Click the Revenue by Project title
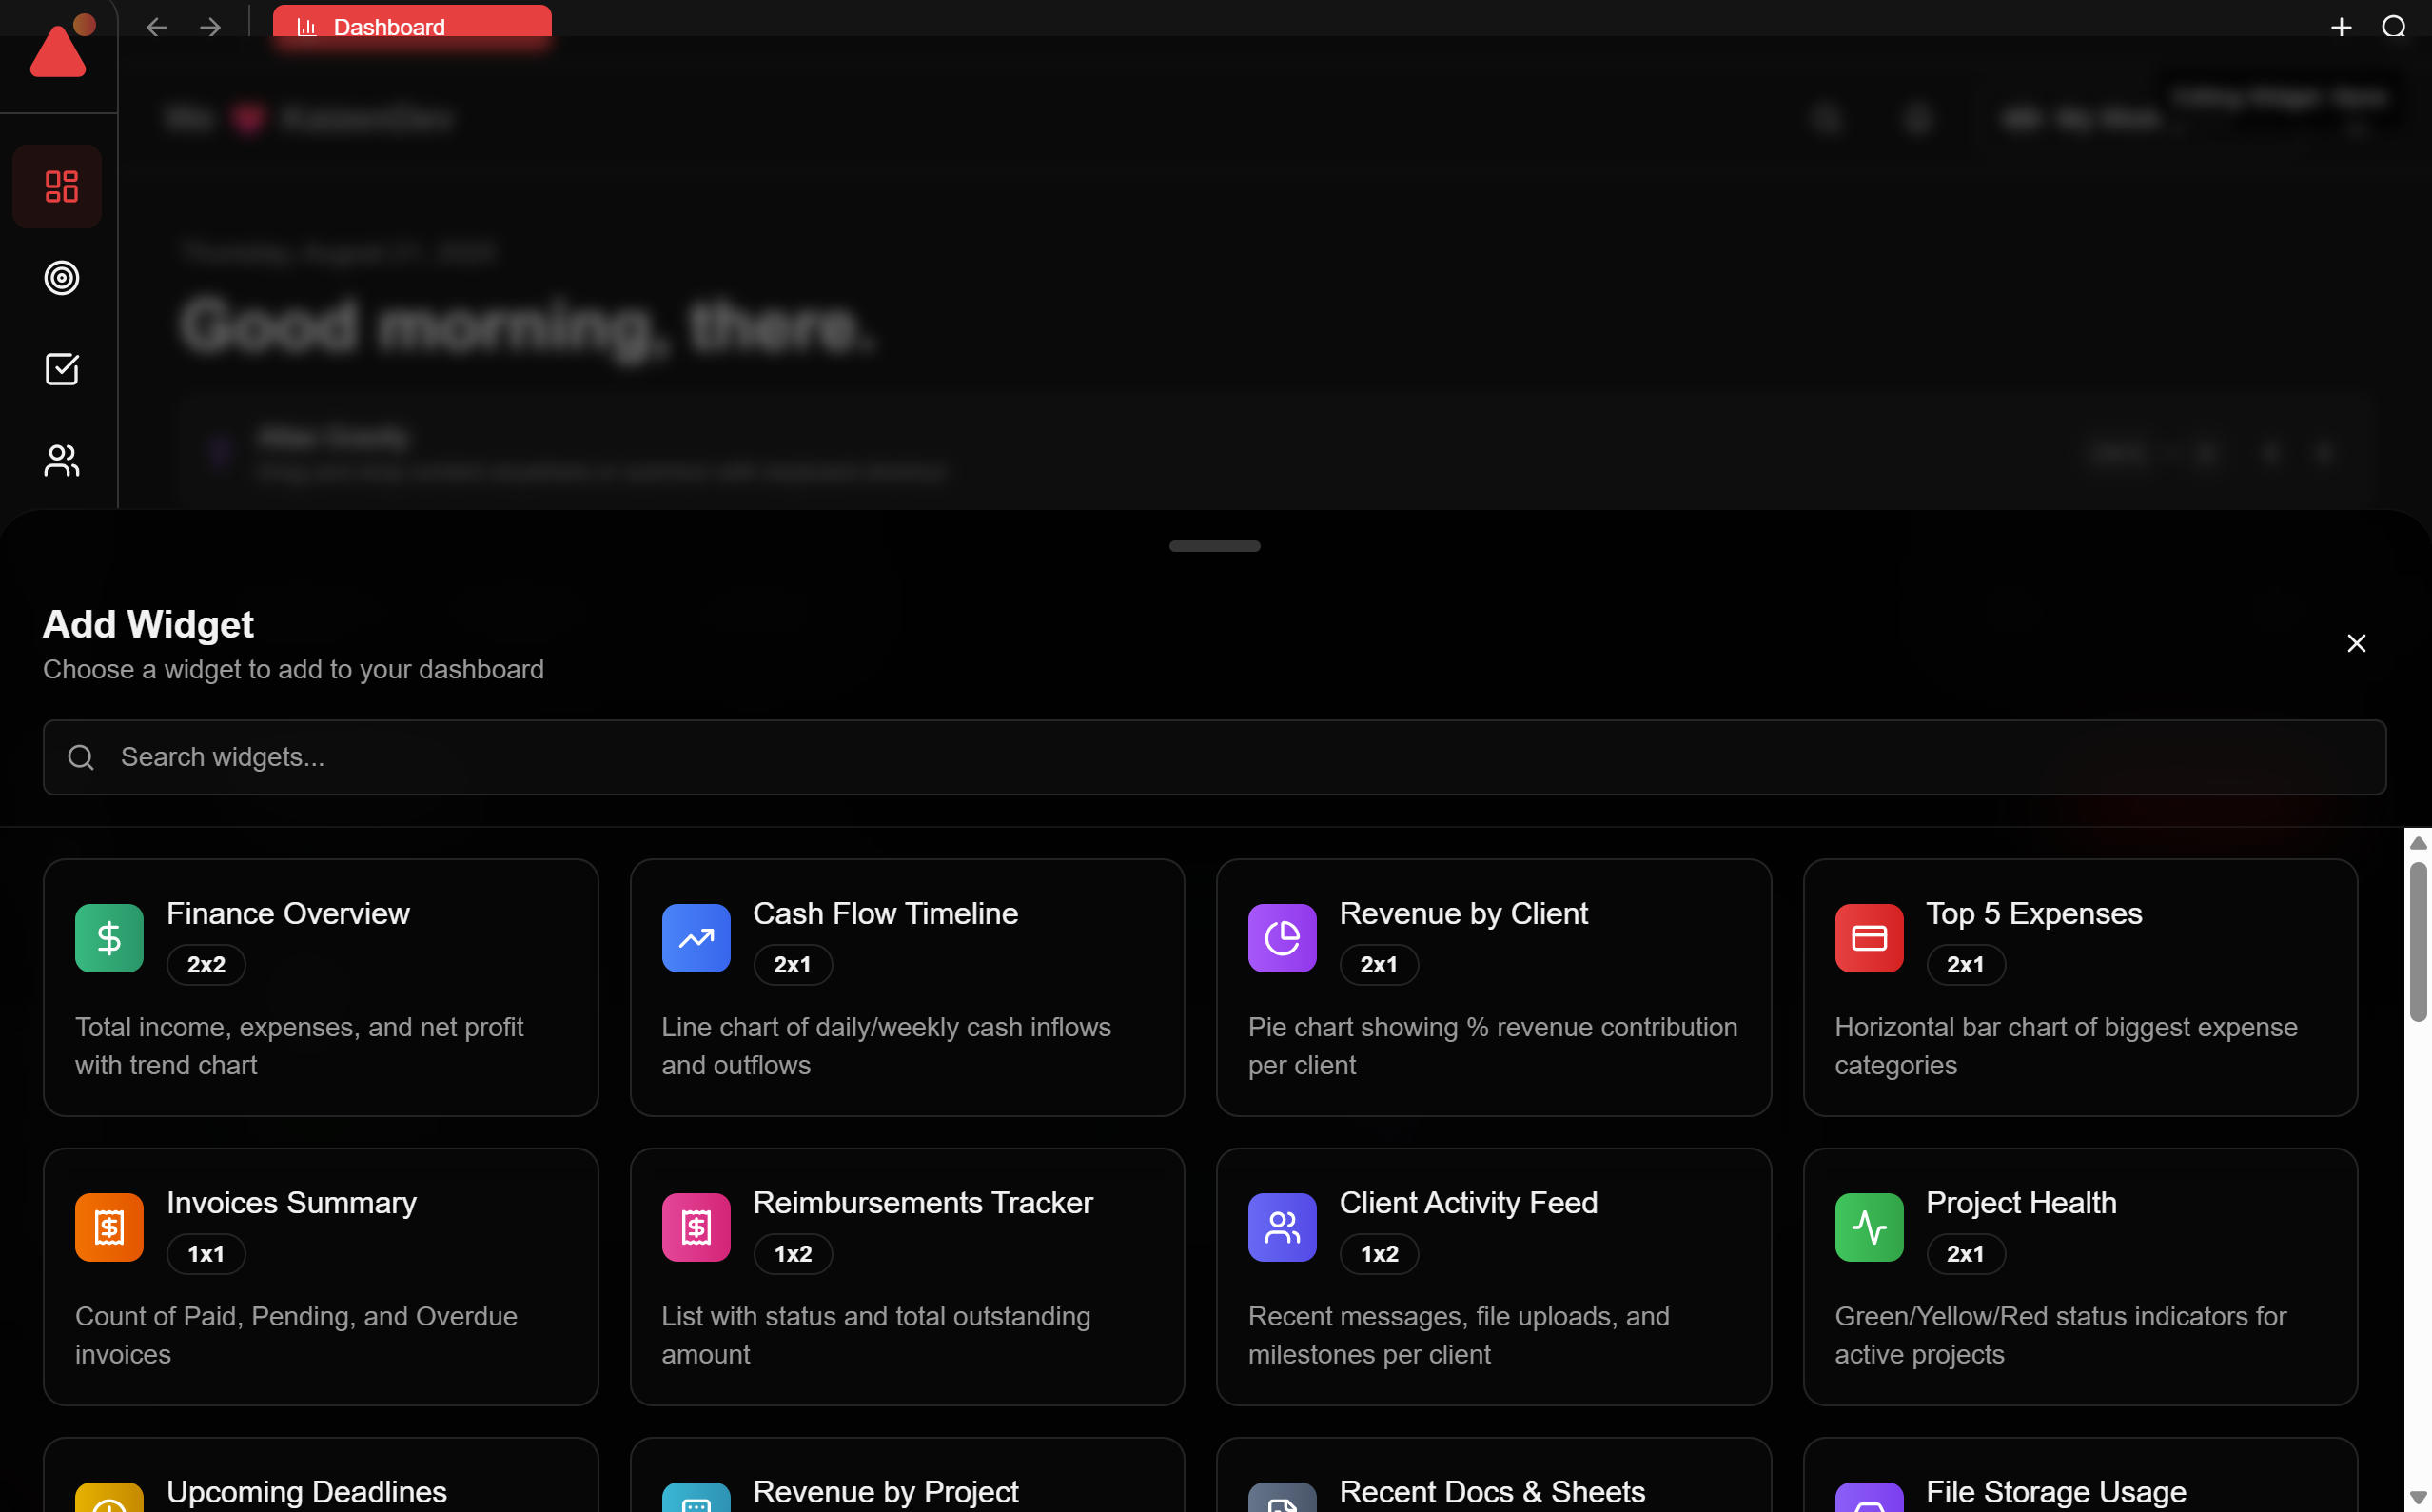Screen dimensions: 2432x1512 tap(885, 1491)
